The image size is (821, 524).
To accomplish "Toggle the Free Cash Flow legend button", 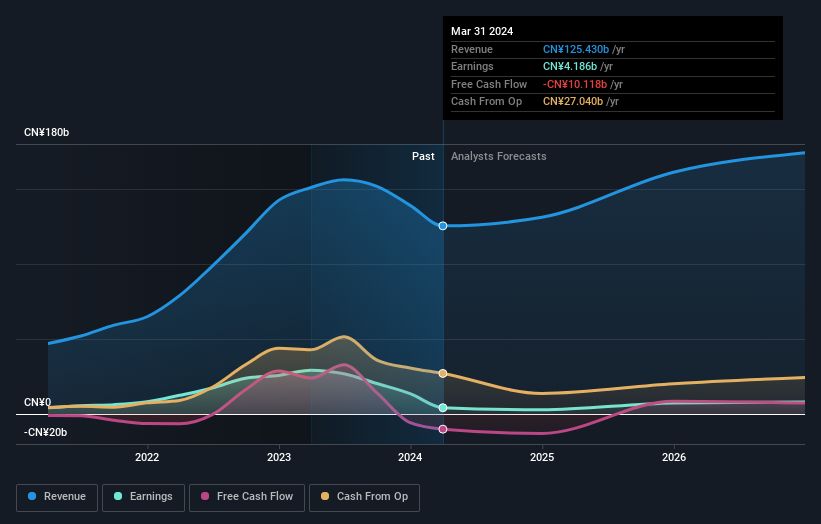I will click(247, 497).
